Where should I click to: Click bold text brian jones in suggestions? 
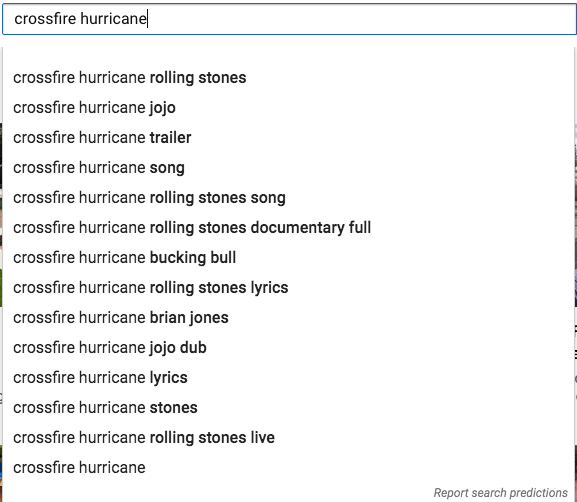tap(189, 318)
